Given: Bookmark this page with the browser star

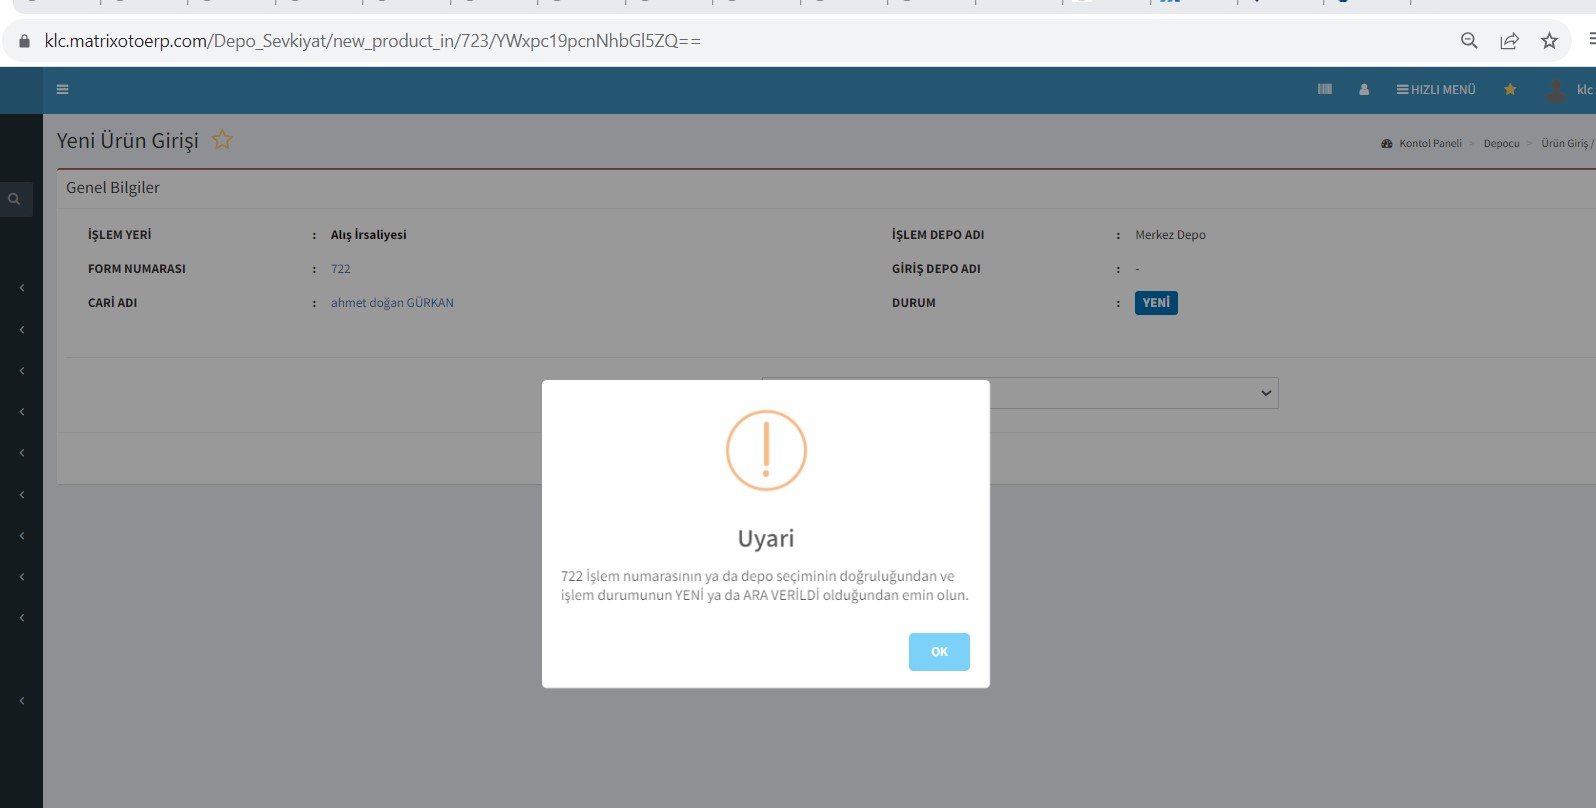Looking at the screenshot, I should pos(1549,41).
